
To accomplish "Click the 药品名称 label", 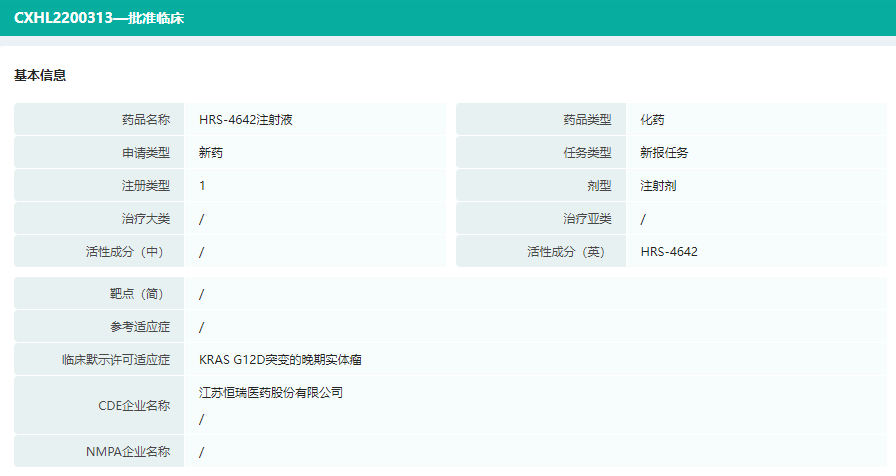I will pyautogui.click(x=146, y=119).
